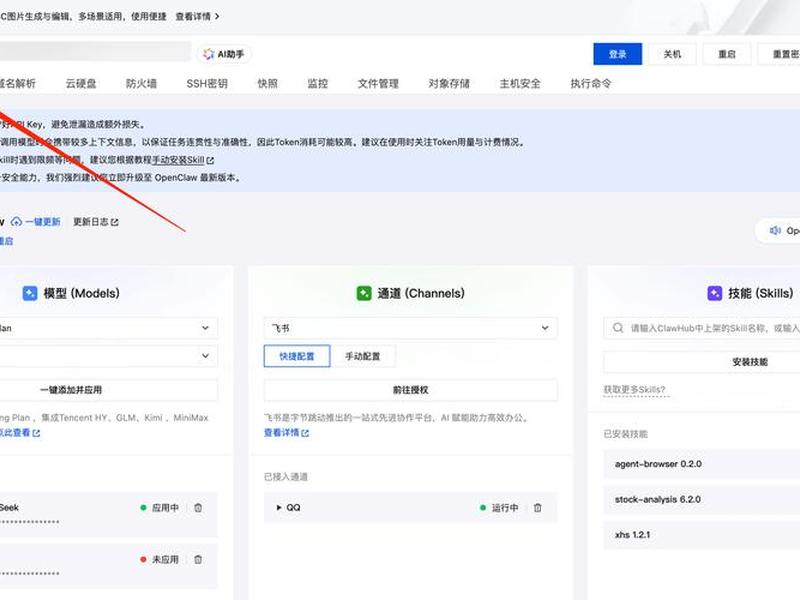Select the agent-browser 0.2.0 skill
Screen dimensions: 800x600
click(x=702, y=464)
